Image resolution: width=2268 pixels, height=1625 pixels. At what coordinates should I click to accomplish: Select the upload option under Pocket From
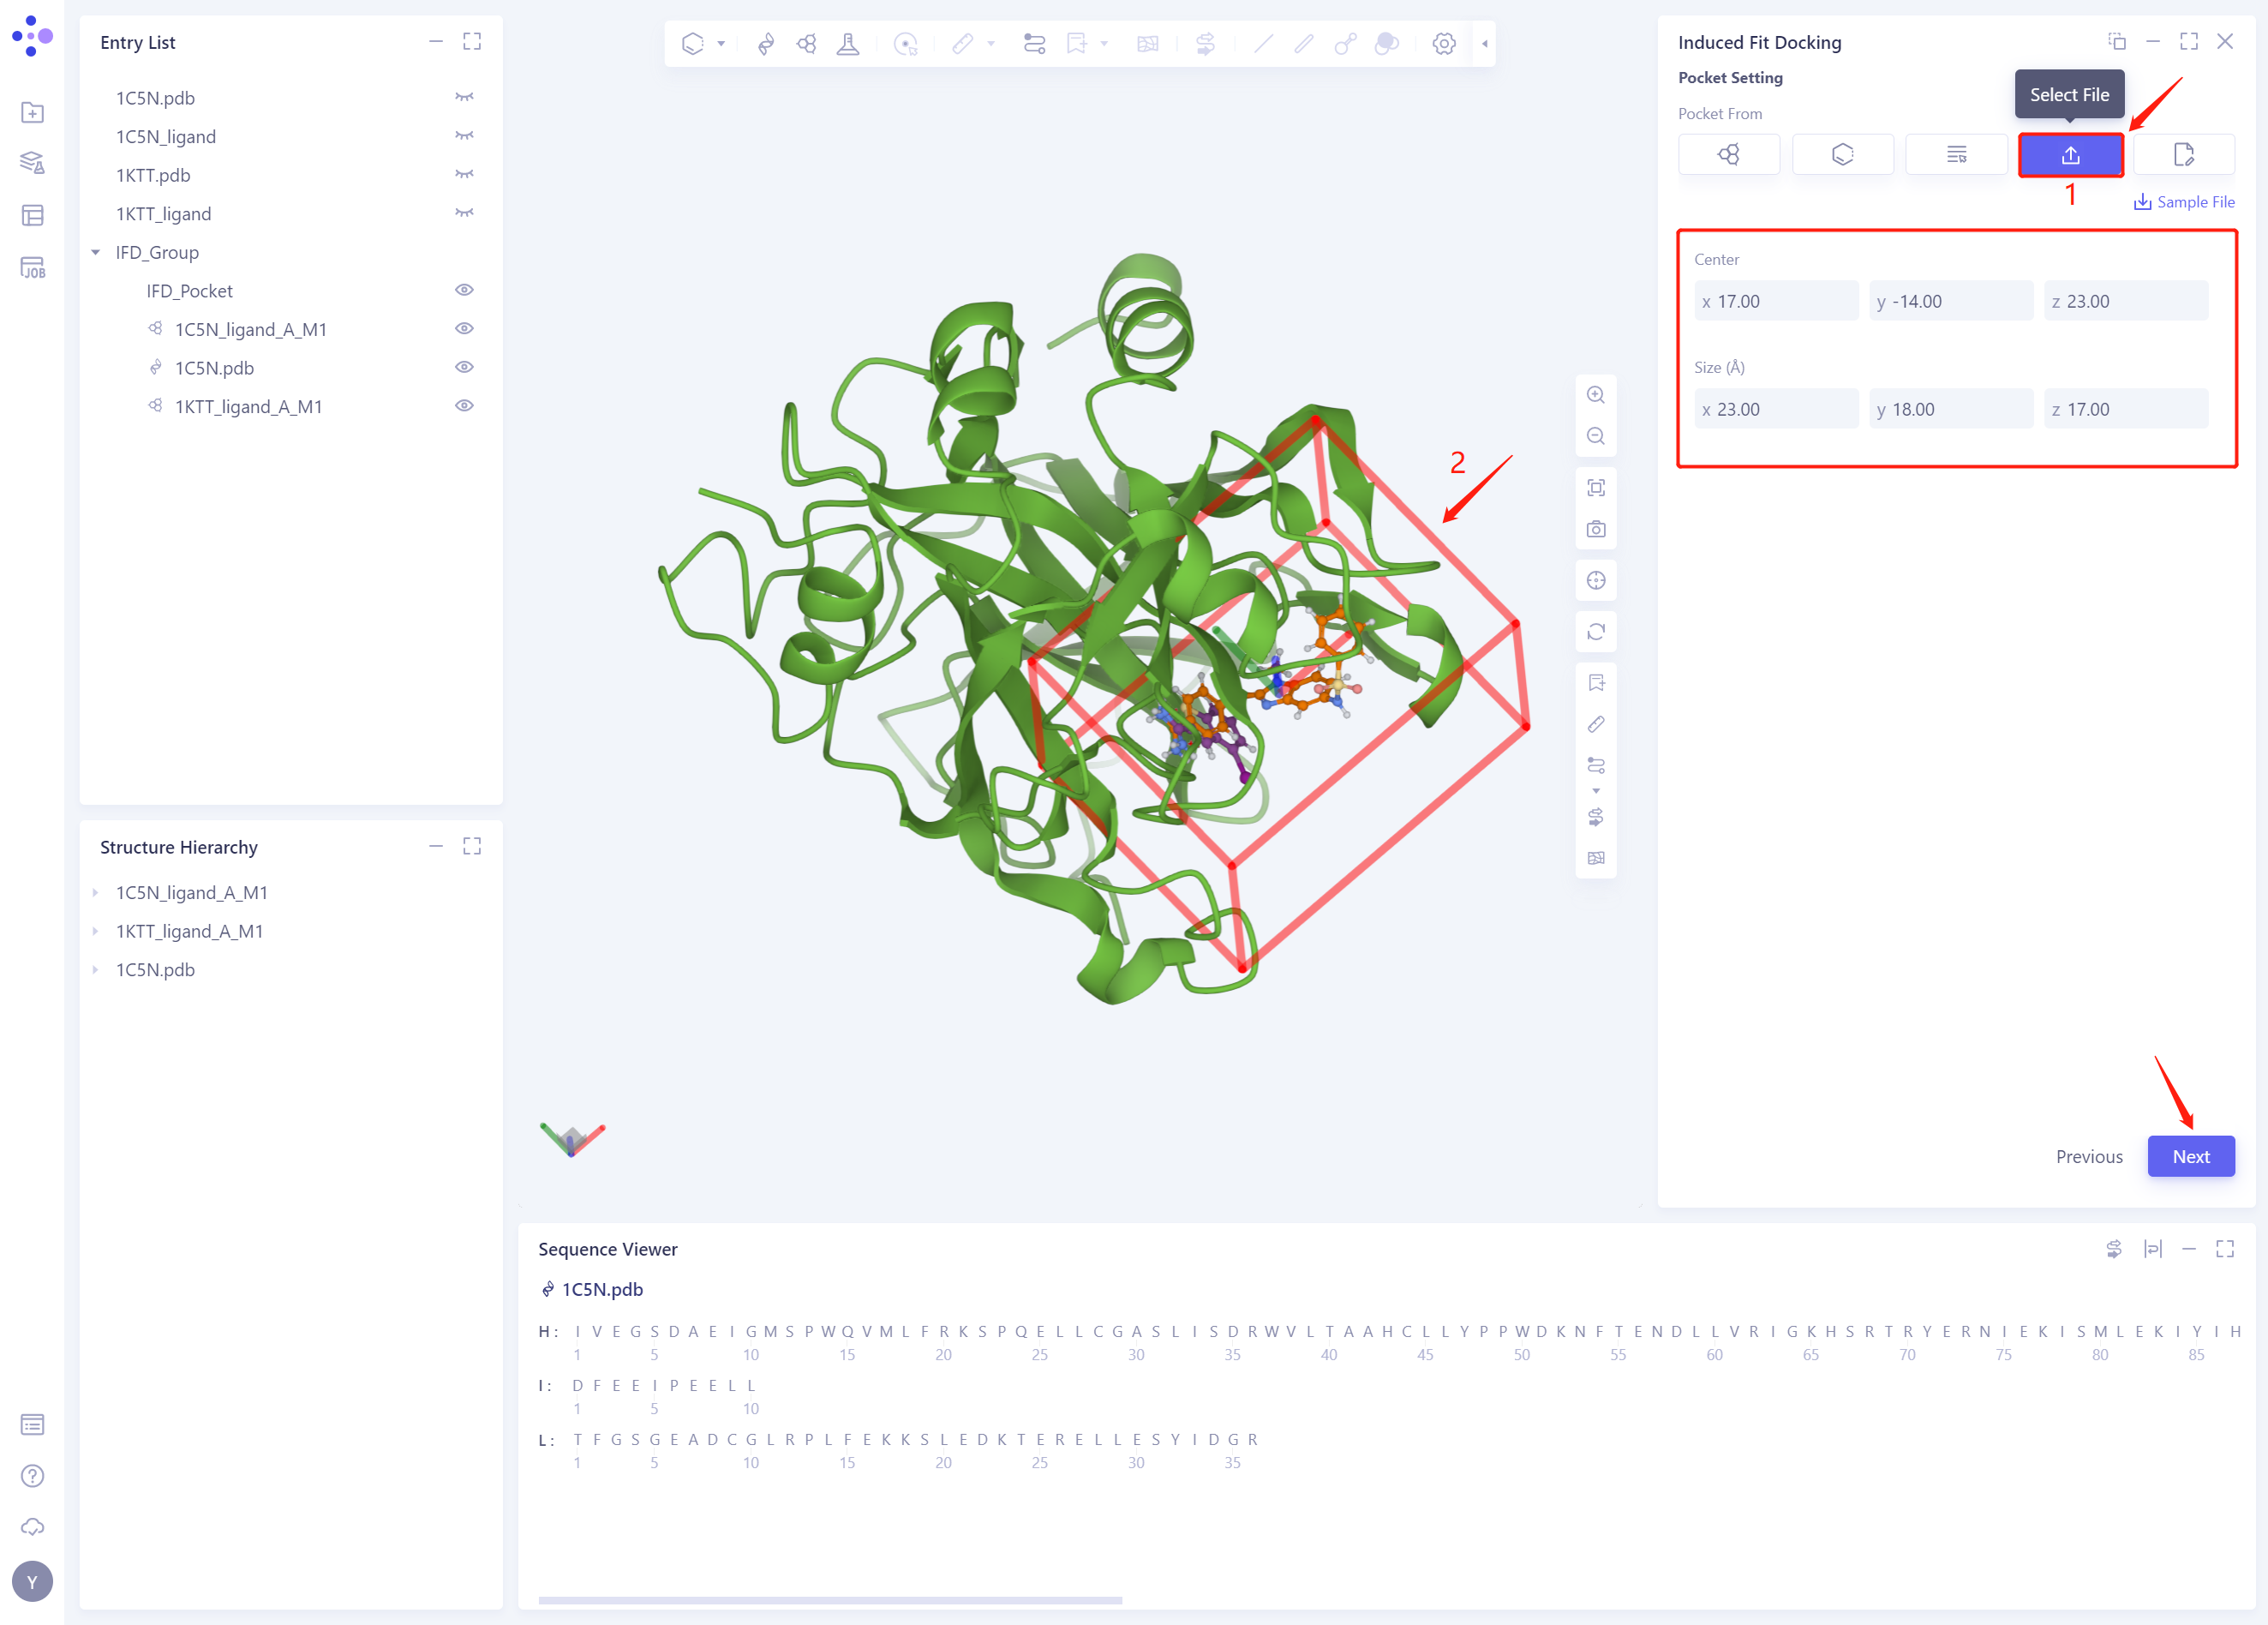[2071, 154]
